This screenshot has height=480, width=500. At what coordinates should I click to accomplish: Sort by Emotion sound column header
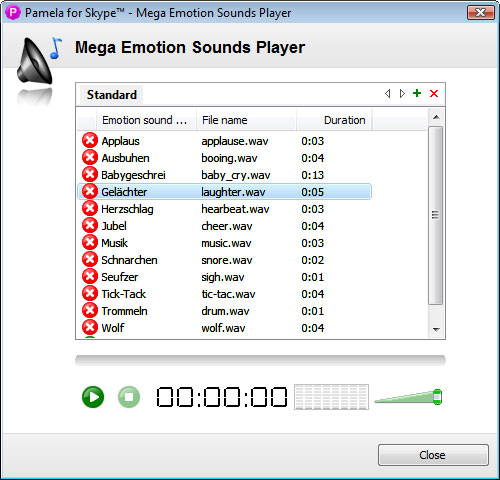tap(146, 120)
